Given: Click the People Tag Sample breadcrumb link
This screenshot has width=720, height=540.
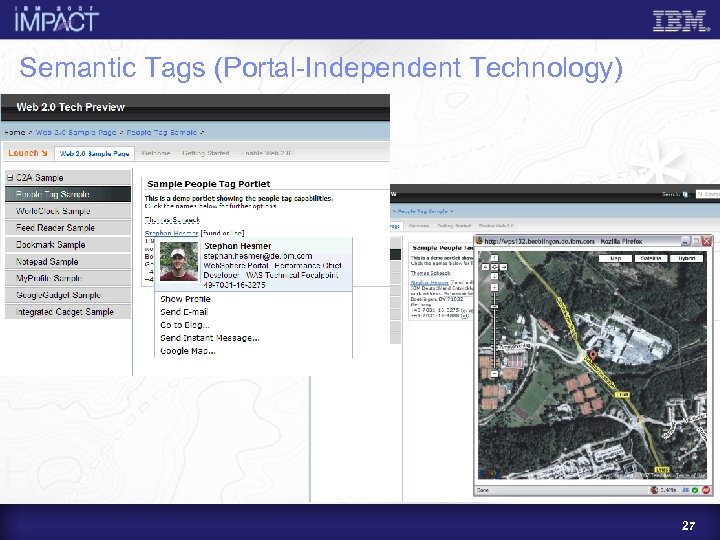Looking at the screenshot, I should click(161, 132).
